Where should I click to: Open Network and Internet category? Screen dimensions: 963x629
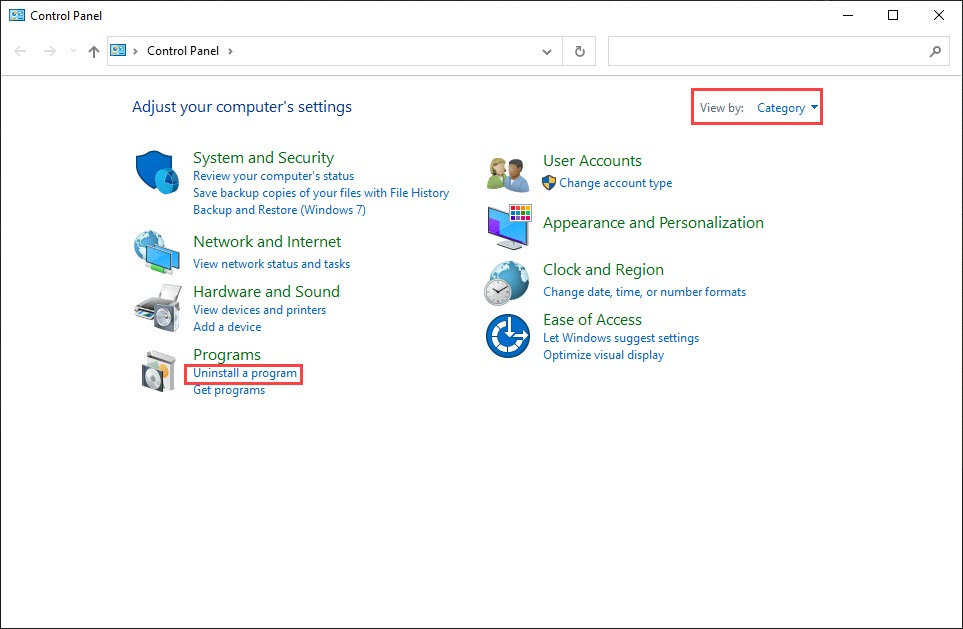pos(267,241)
